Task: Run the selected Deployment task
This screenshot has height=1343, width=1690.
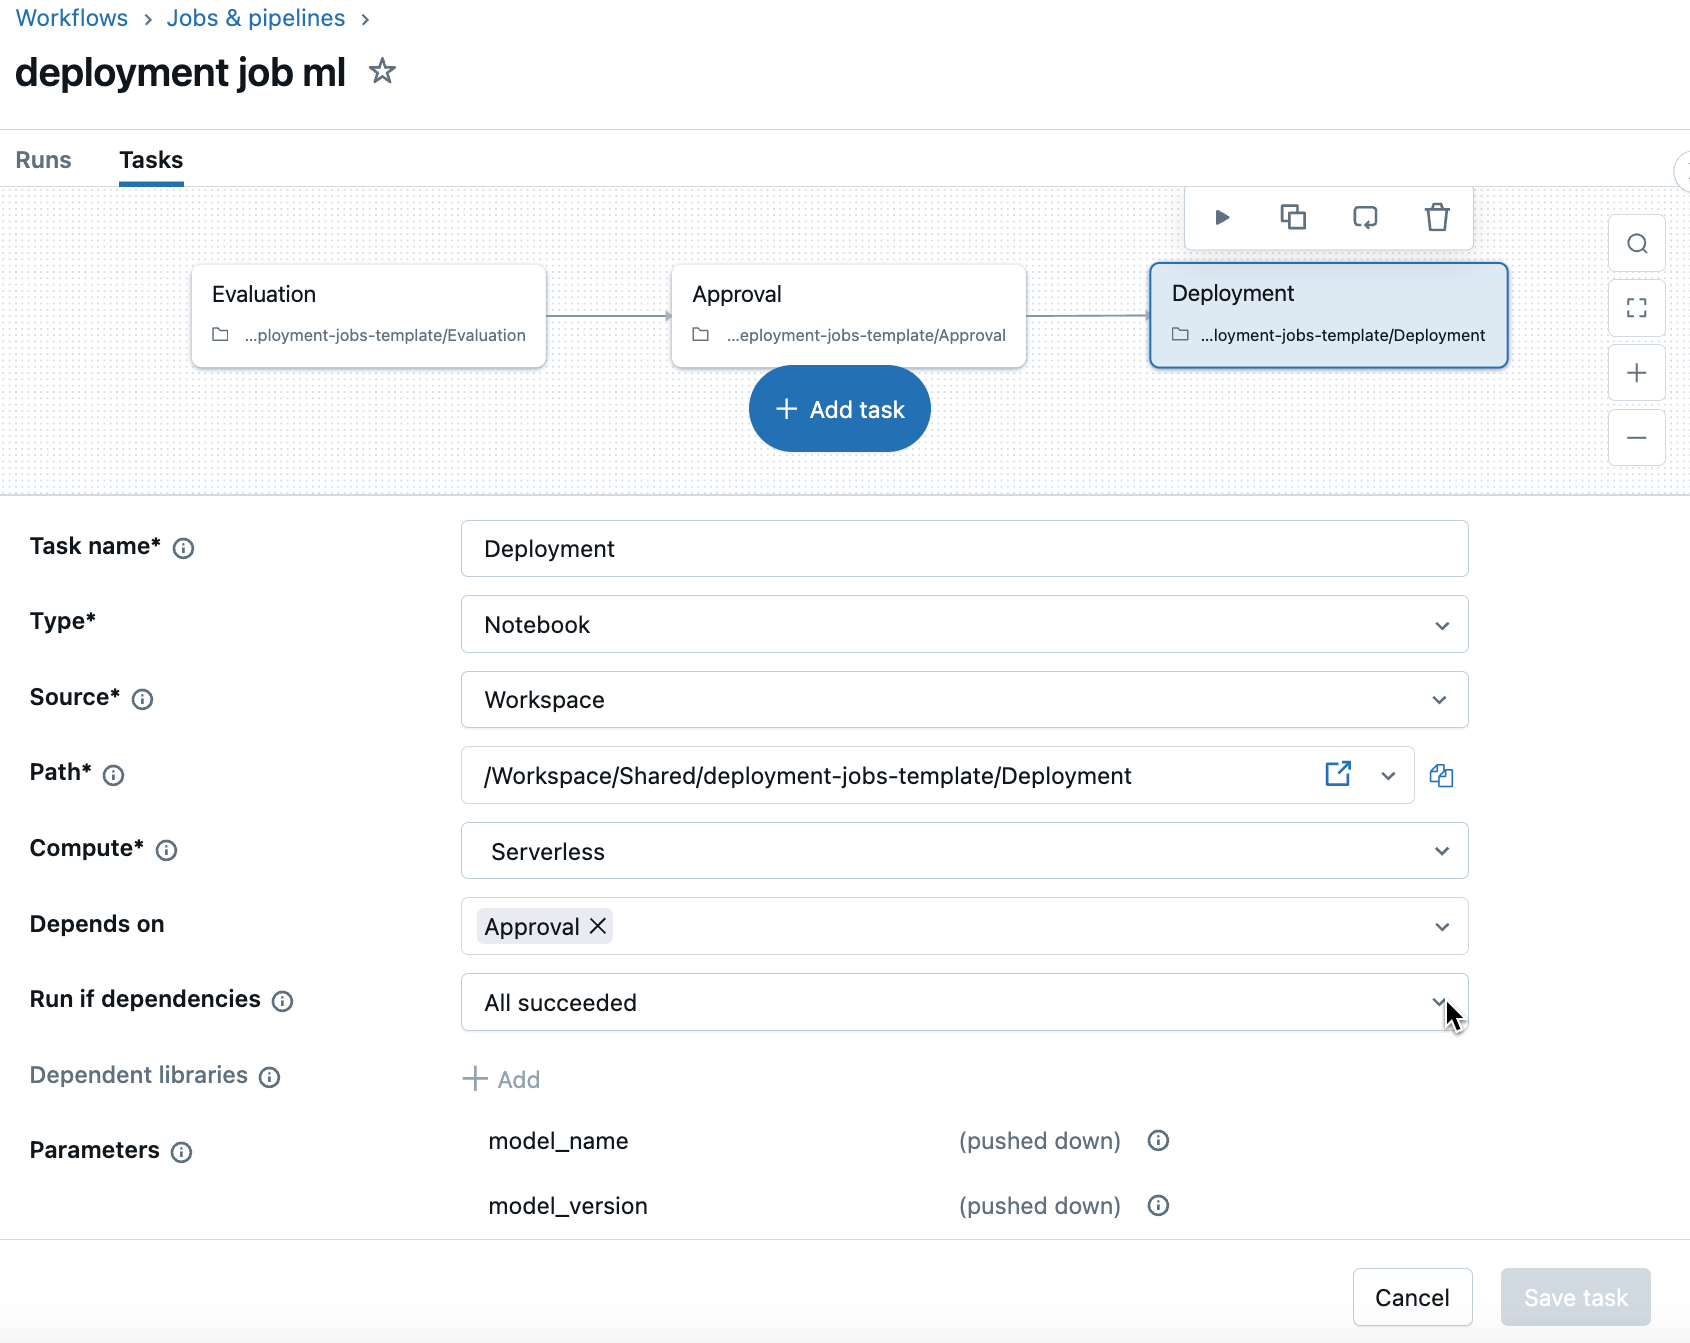Action: [x=1221, y=217]
